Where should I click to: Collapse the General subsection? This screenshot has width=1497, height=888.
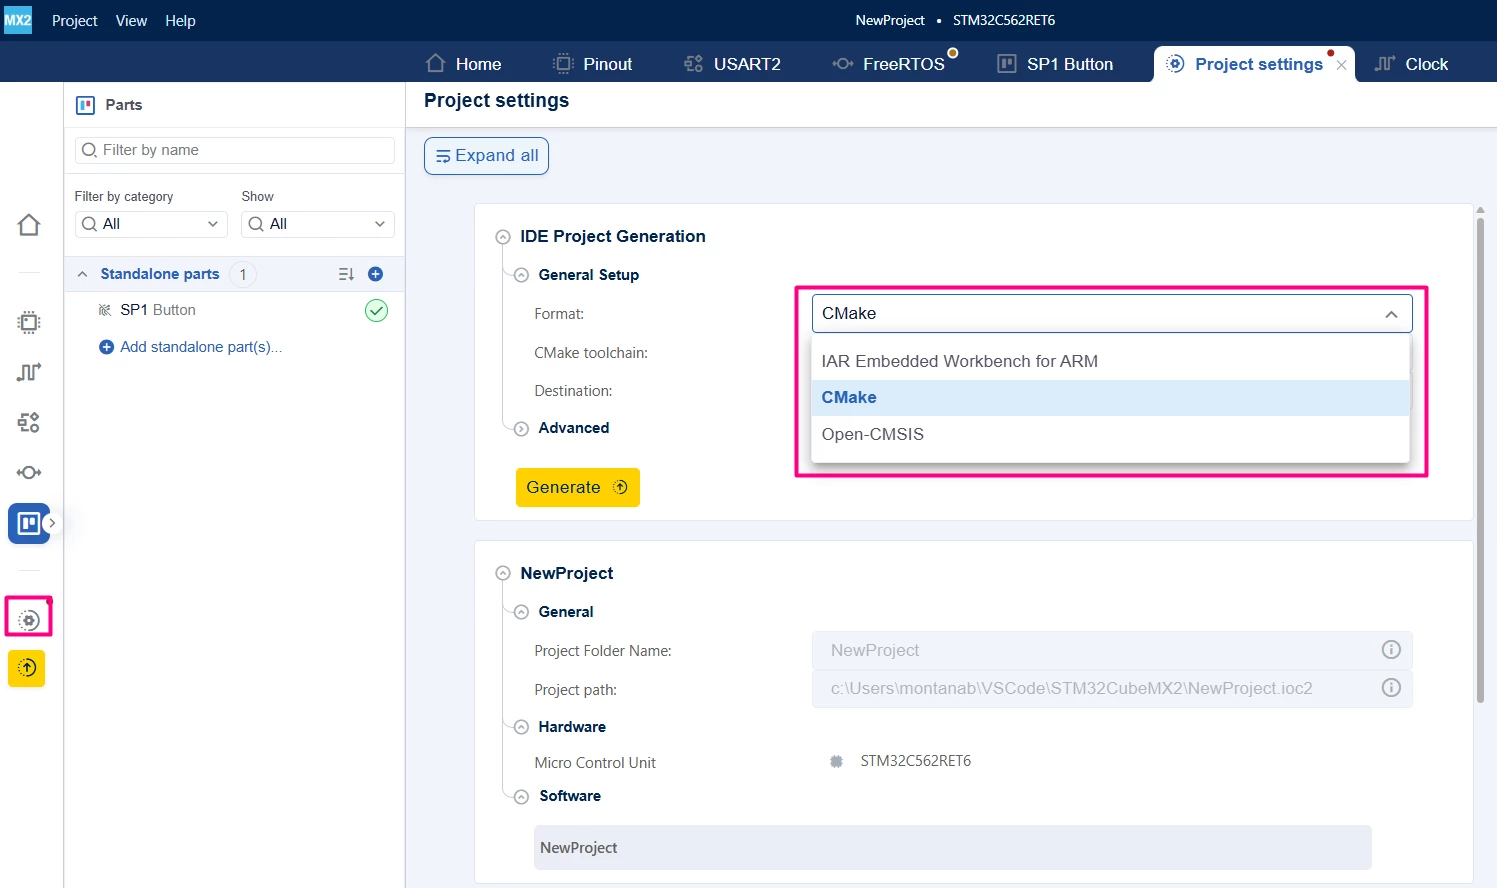tap(521, 612)
